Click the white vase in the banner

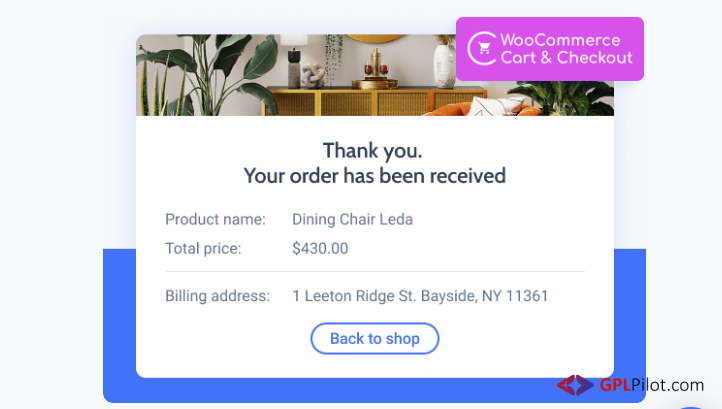pos(445,64)
